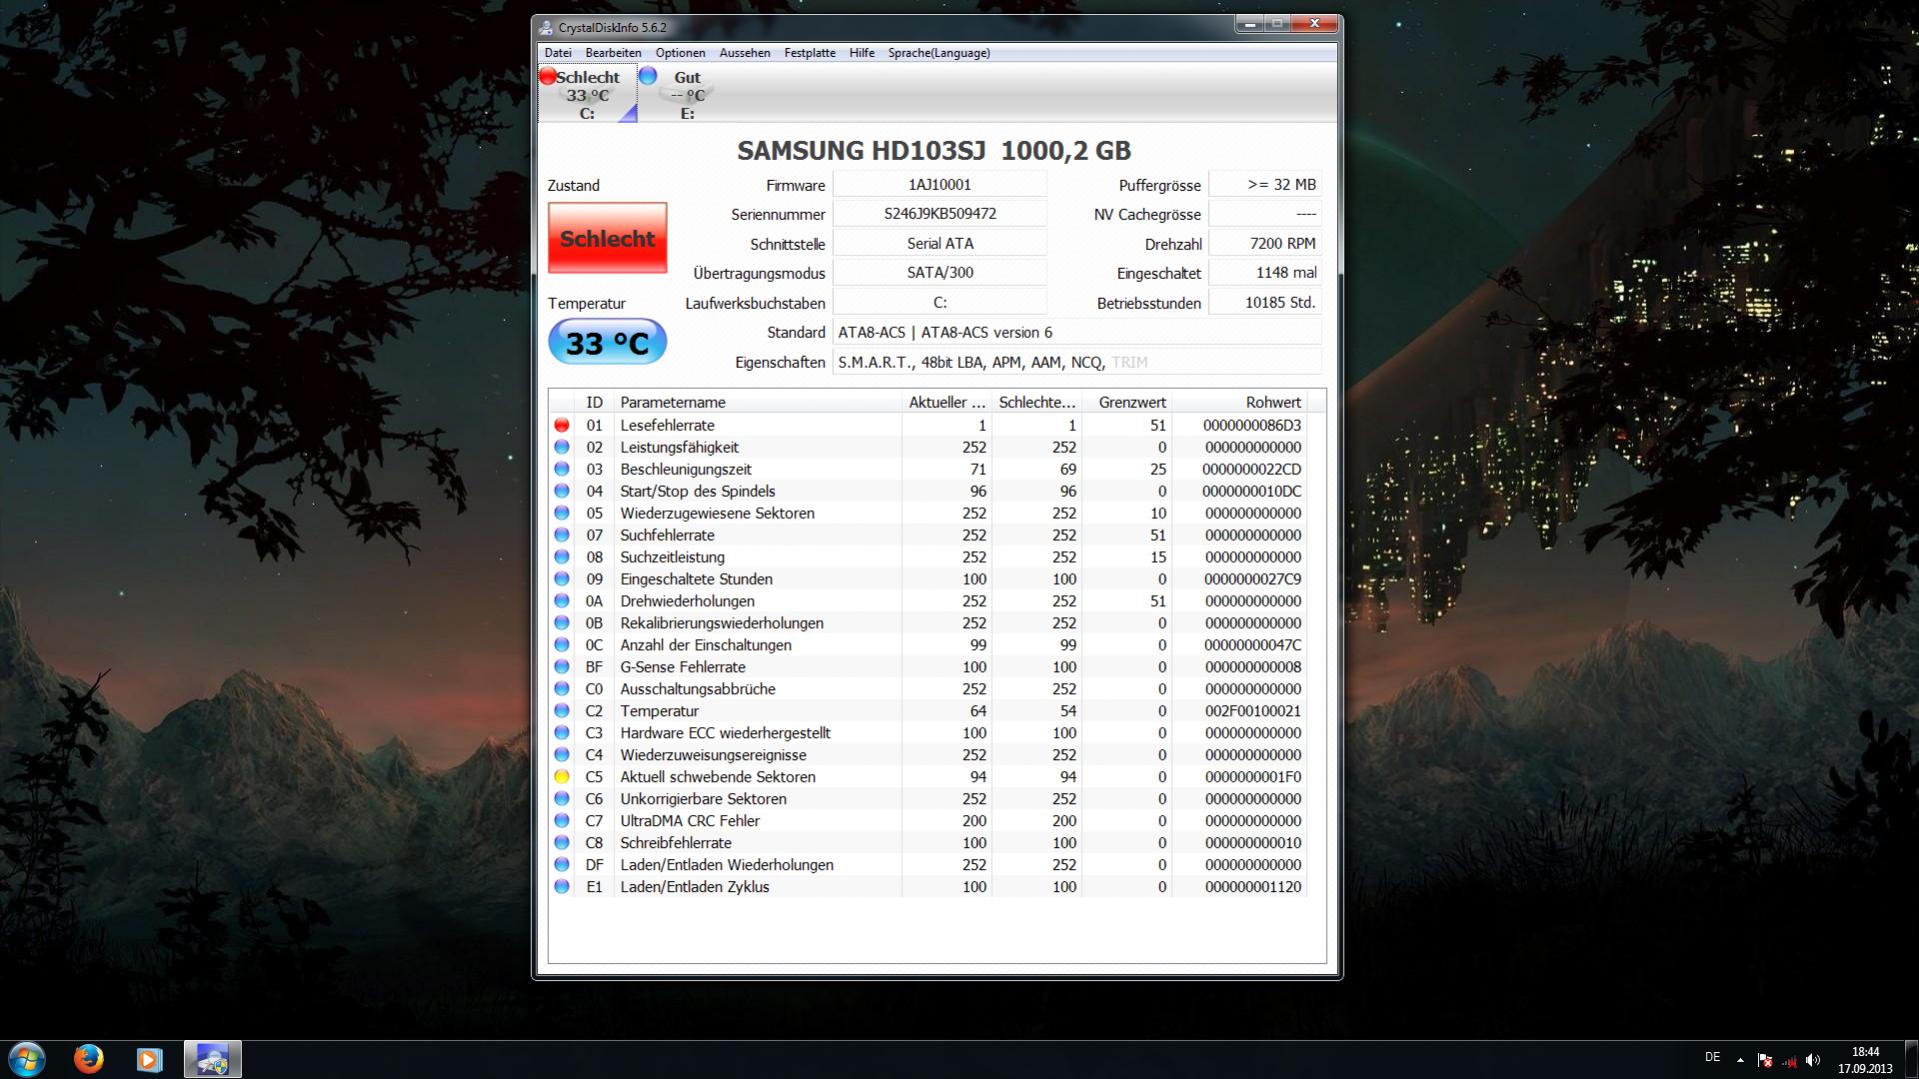Open the media player taskbar icon
This screenshot has width=1919, height=1079.
(x=149, y=1059)
